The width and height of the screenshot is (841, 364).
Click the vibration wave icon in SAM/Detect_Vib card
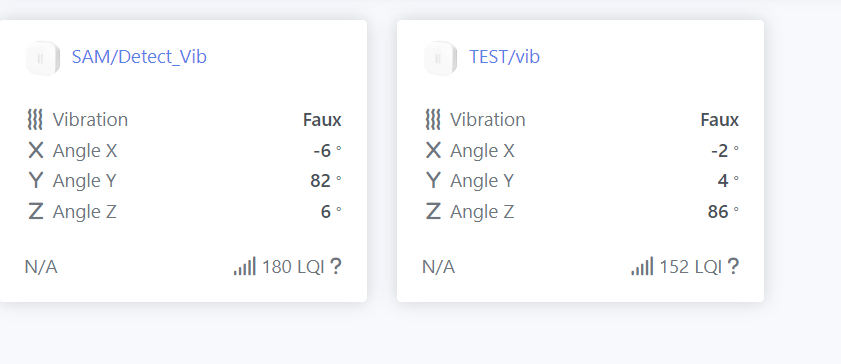pyautogui.click(x=35, y=120)
